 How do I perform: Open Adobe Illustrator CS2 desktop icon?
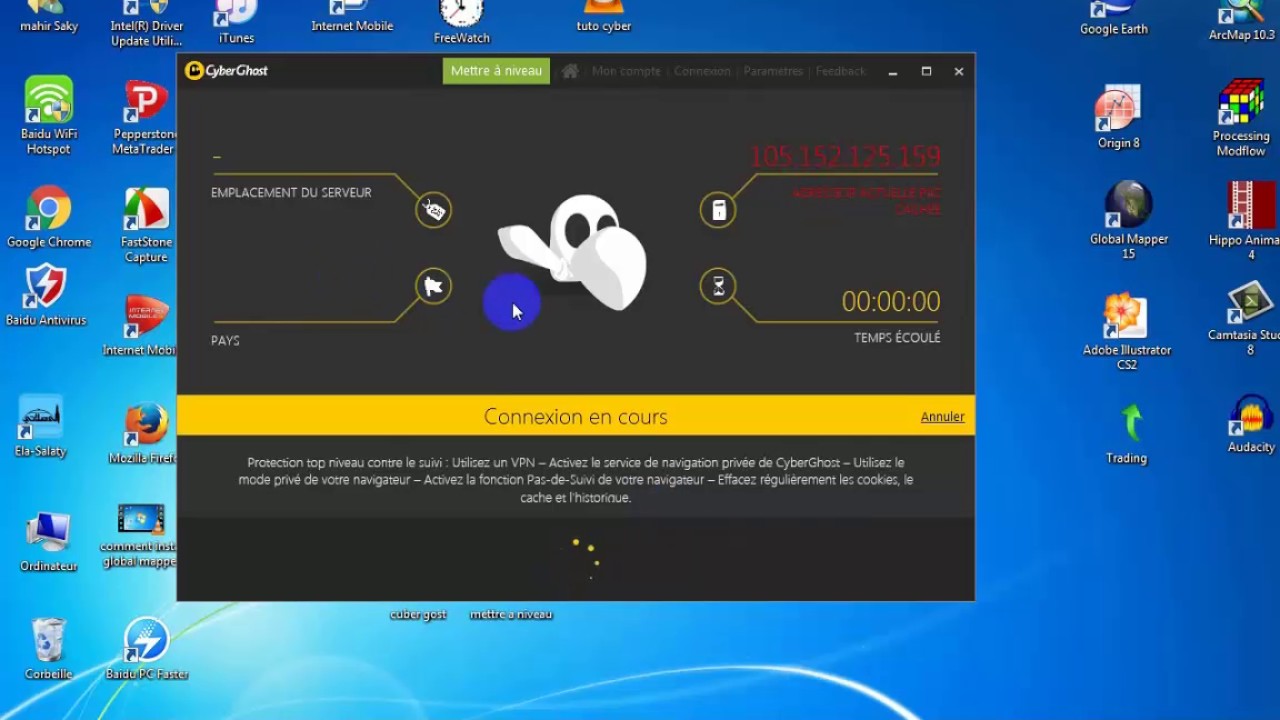[1127, 331]
